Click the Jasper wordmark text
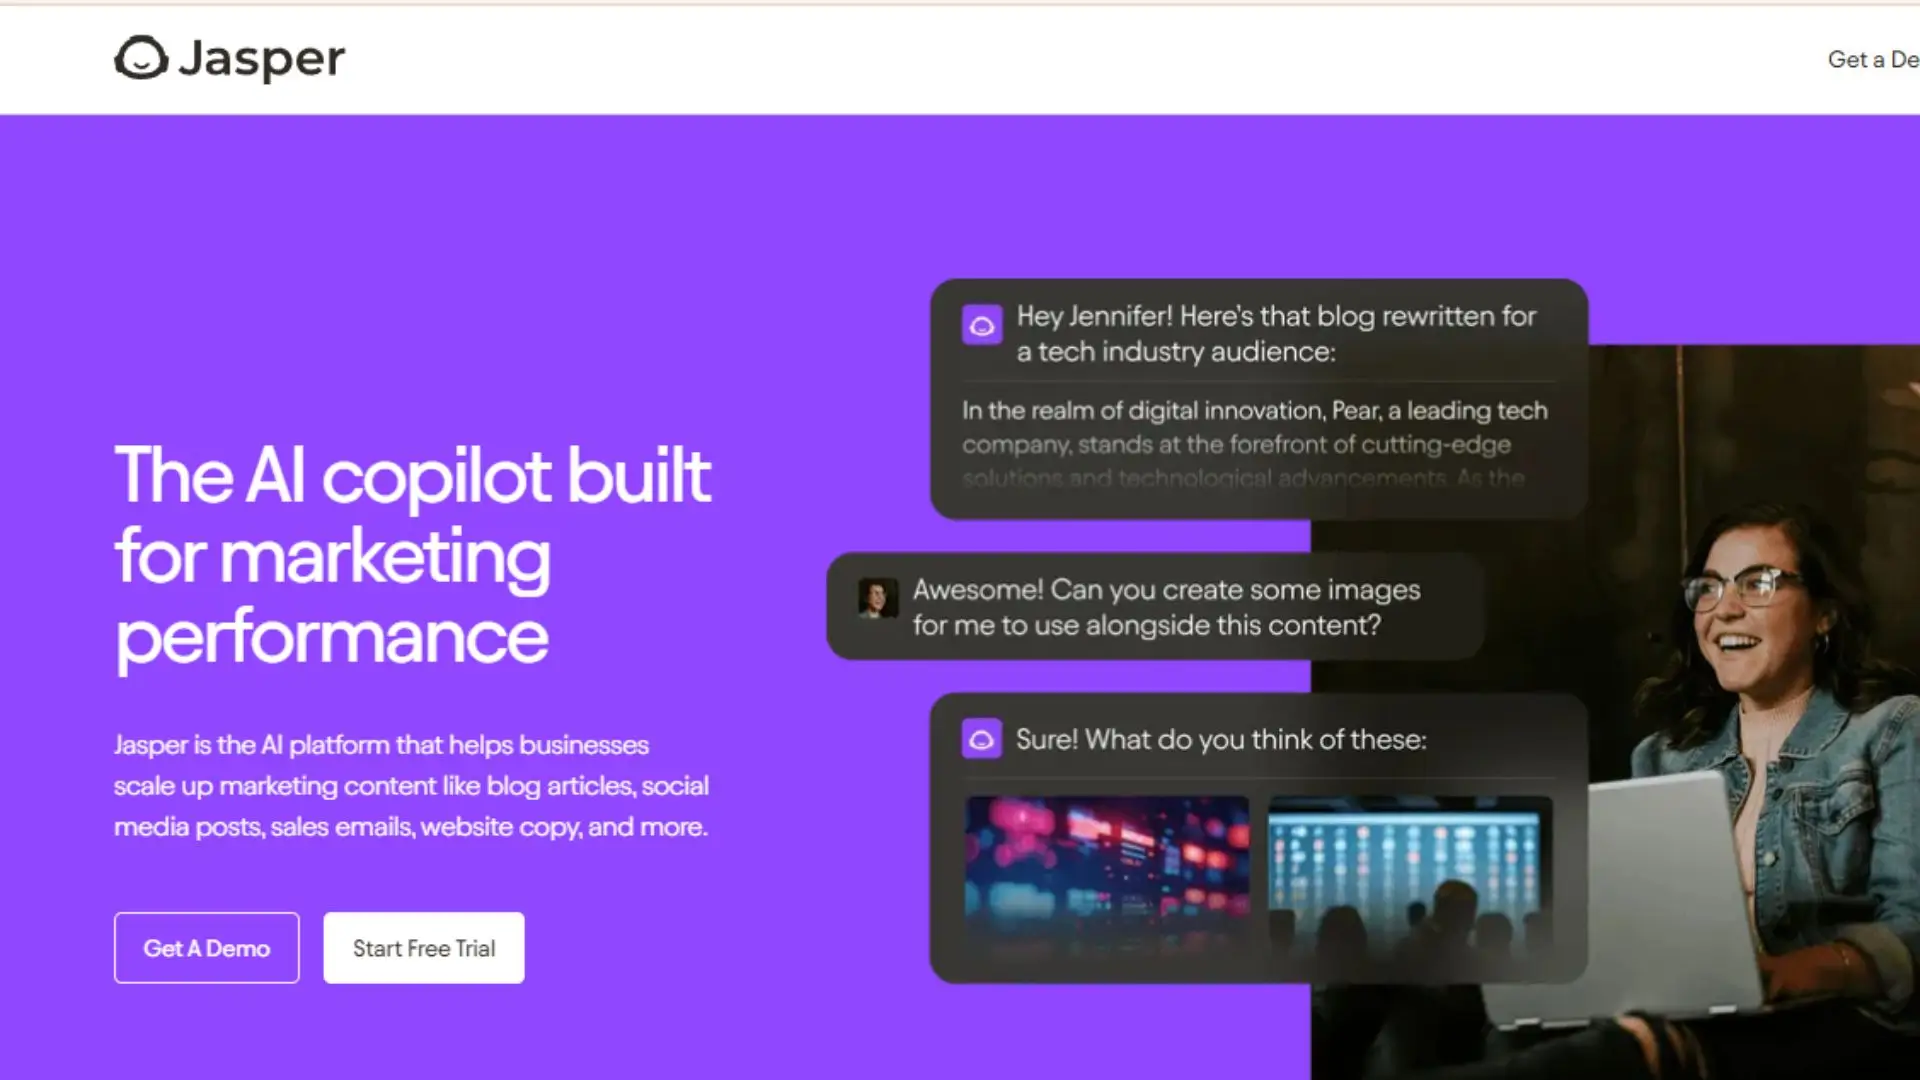 (x=261, y=59)
